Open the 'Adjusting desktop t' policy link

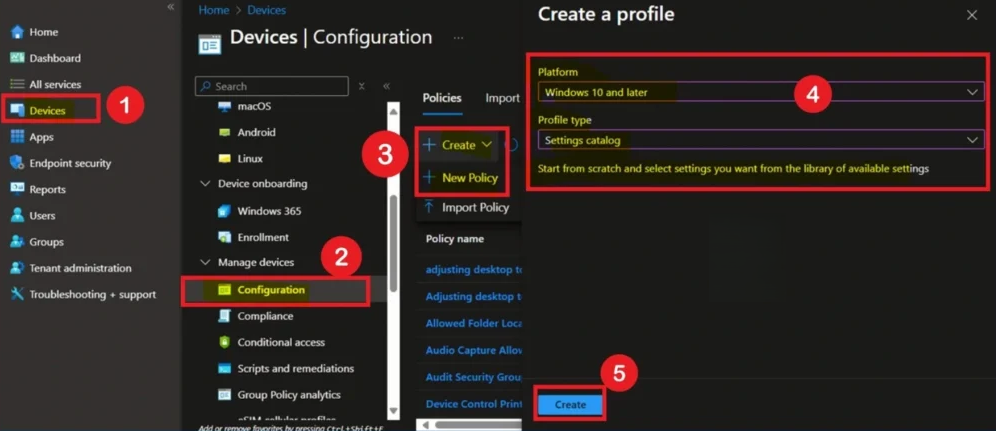click(474, 296)
